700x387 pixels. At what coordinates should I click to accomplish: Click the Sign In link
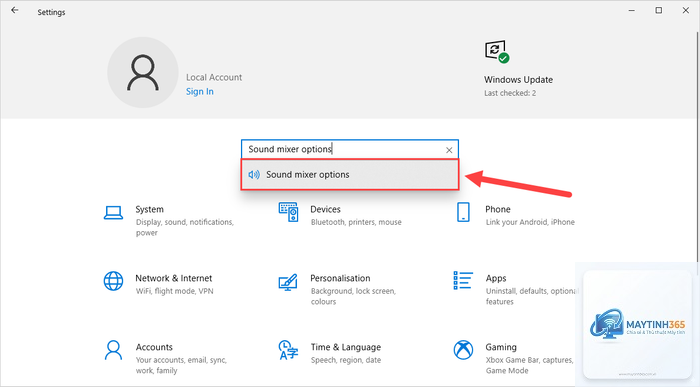[200, 92]
